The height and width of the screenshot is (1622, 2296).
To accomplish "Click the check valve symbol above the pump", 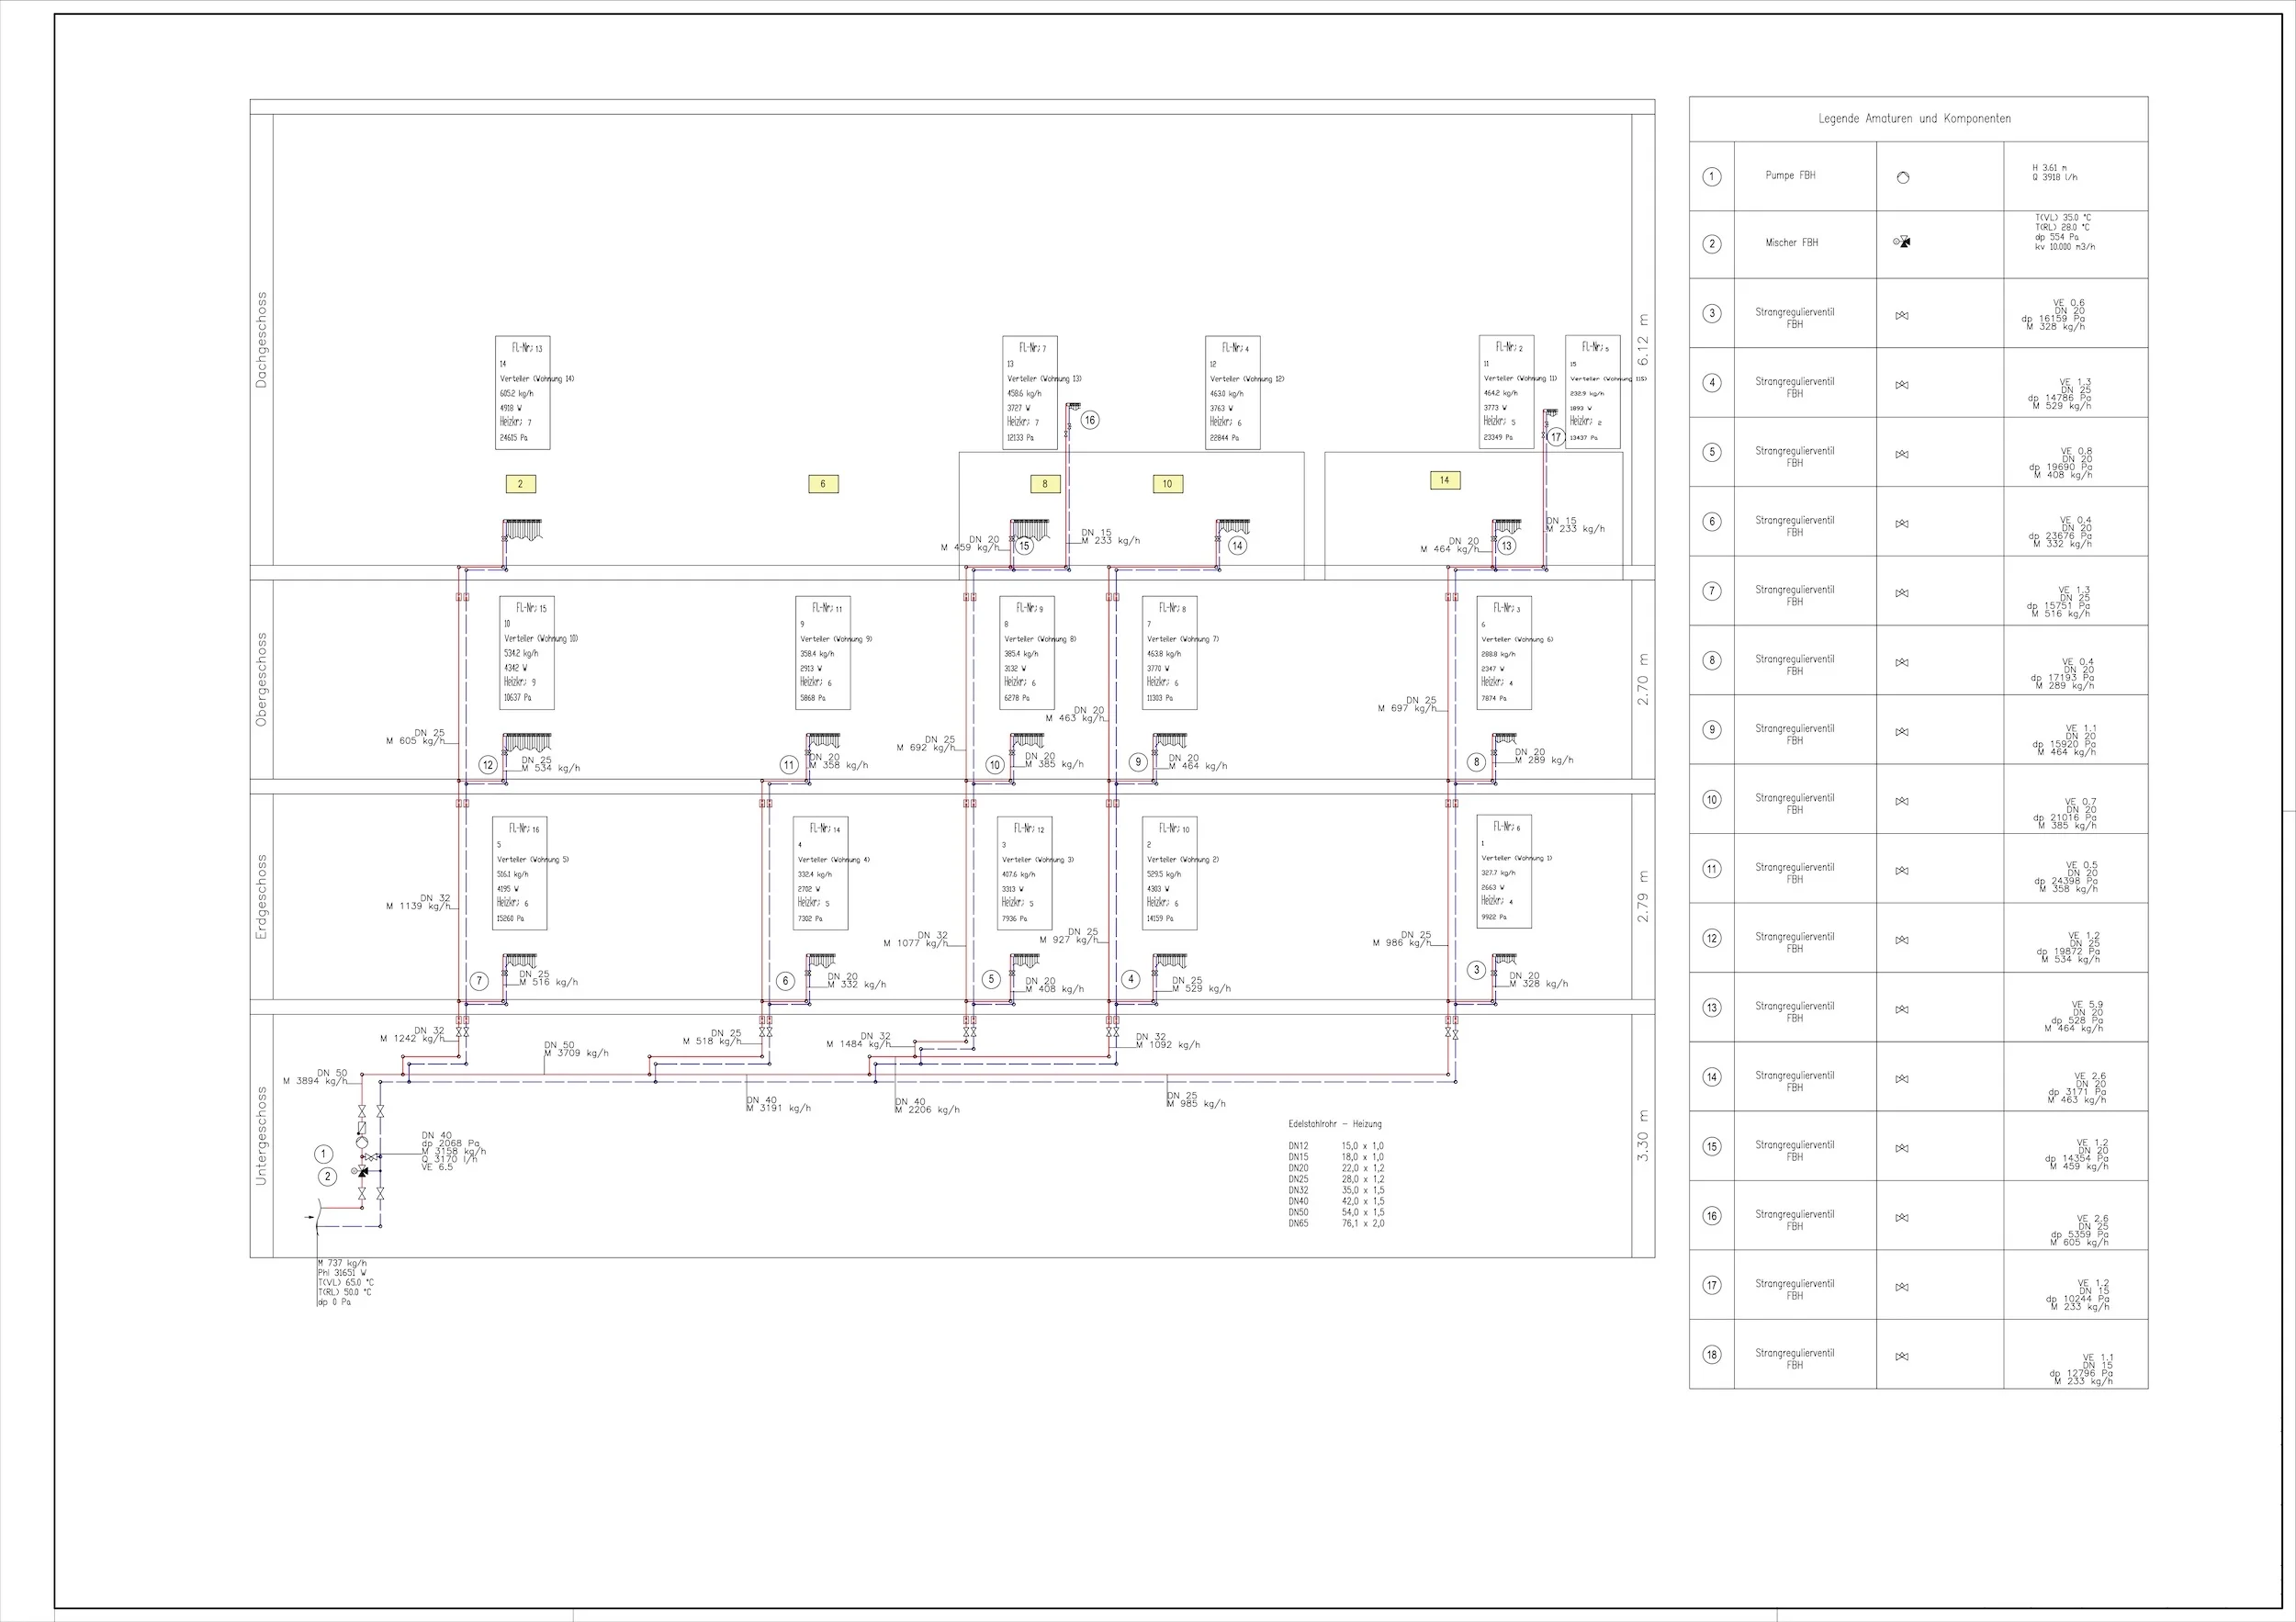I will [x=363, y=1128].
